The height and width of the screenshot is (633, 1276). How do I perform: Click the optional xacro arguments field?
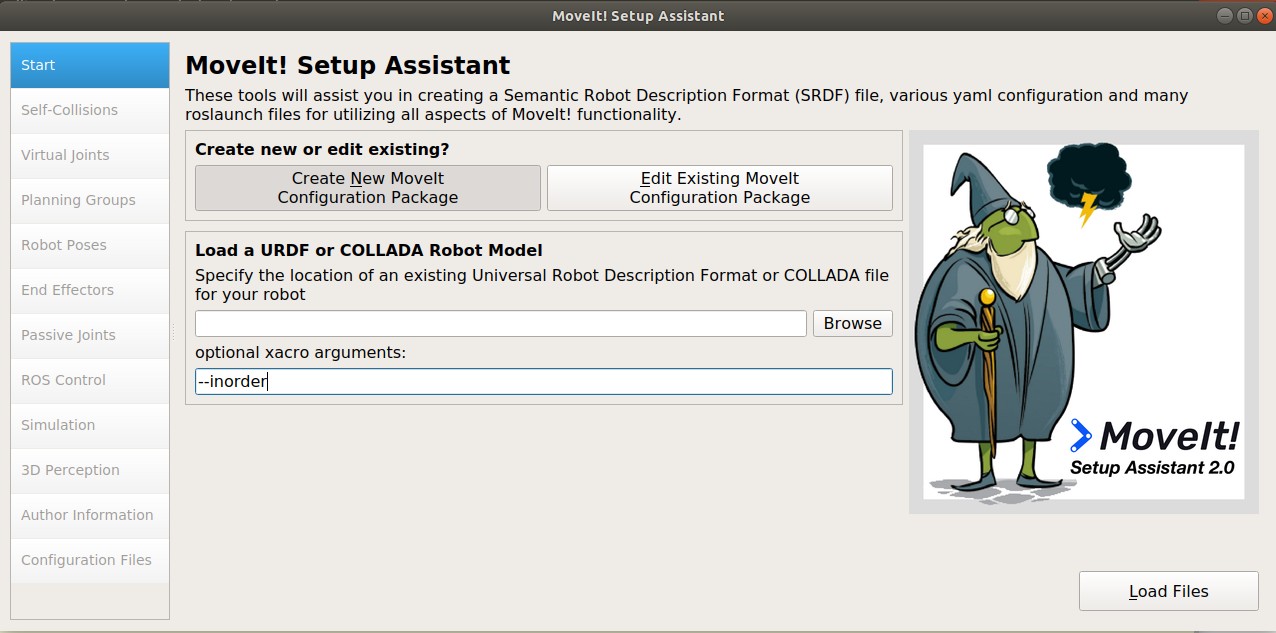[544, 381]
